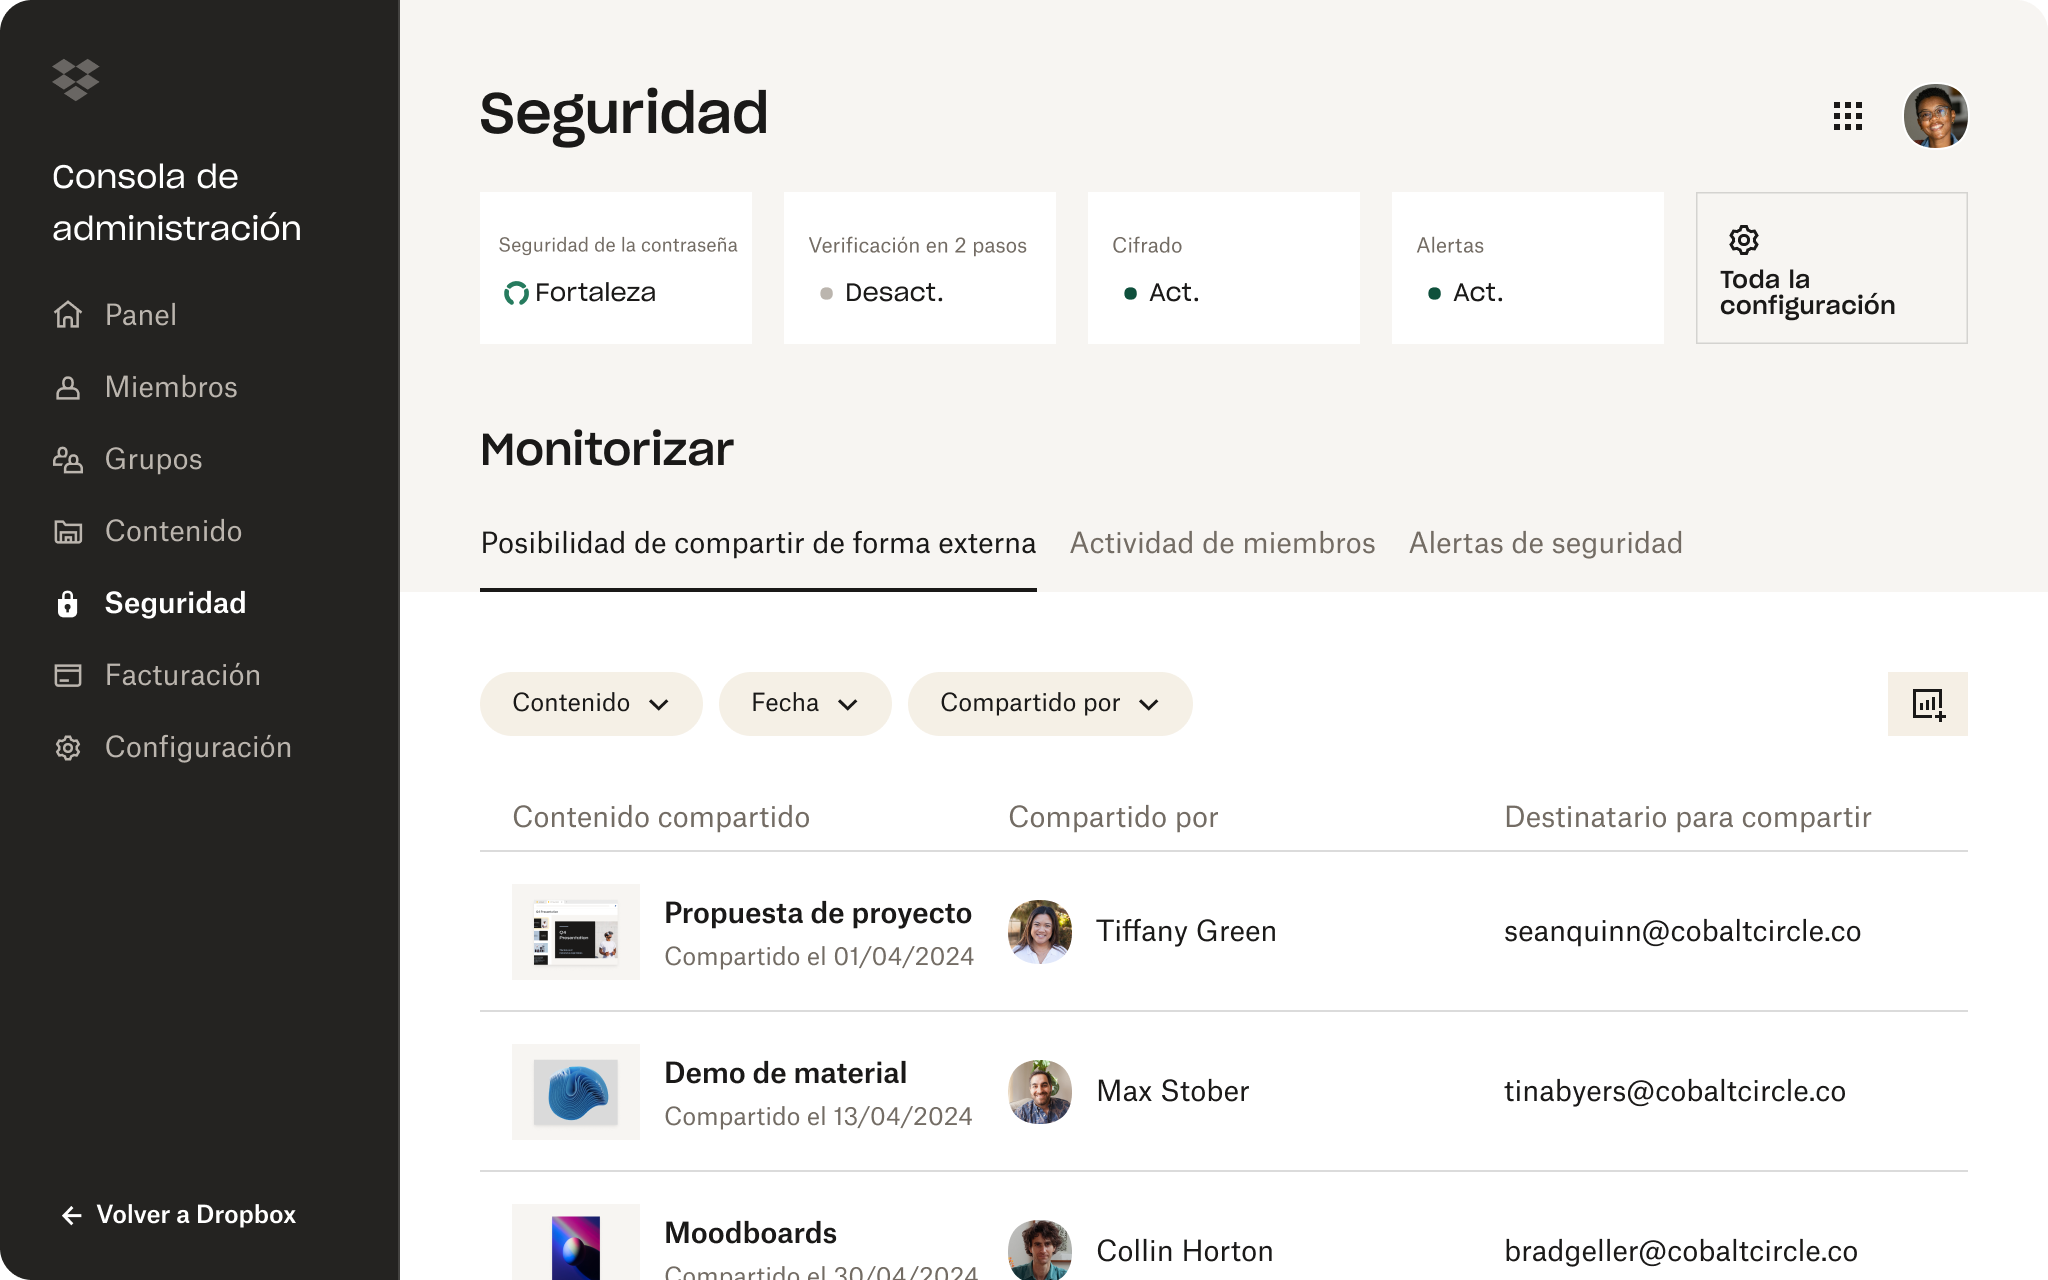Click the Seguridad lock icon

point(68,603)
